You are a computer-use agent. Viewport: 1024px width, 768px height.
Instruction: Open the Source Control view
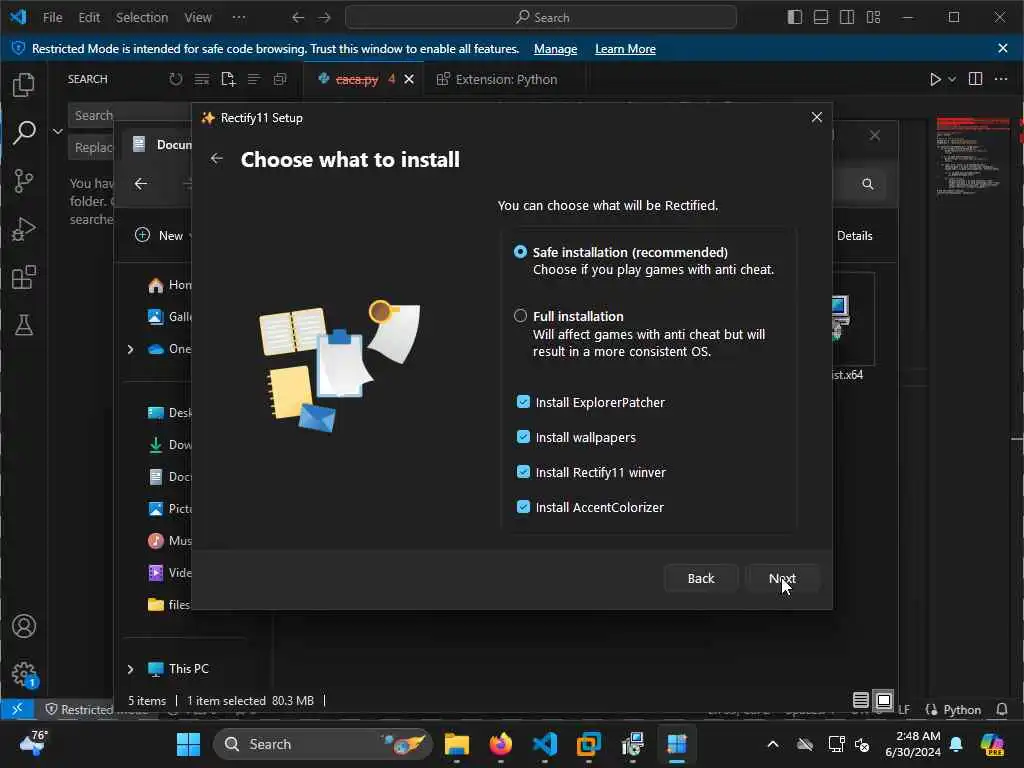pyautogui.click(x=24, y=181)
